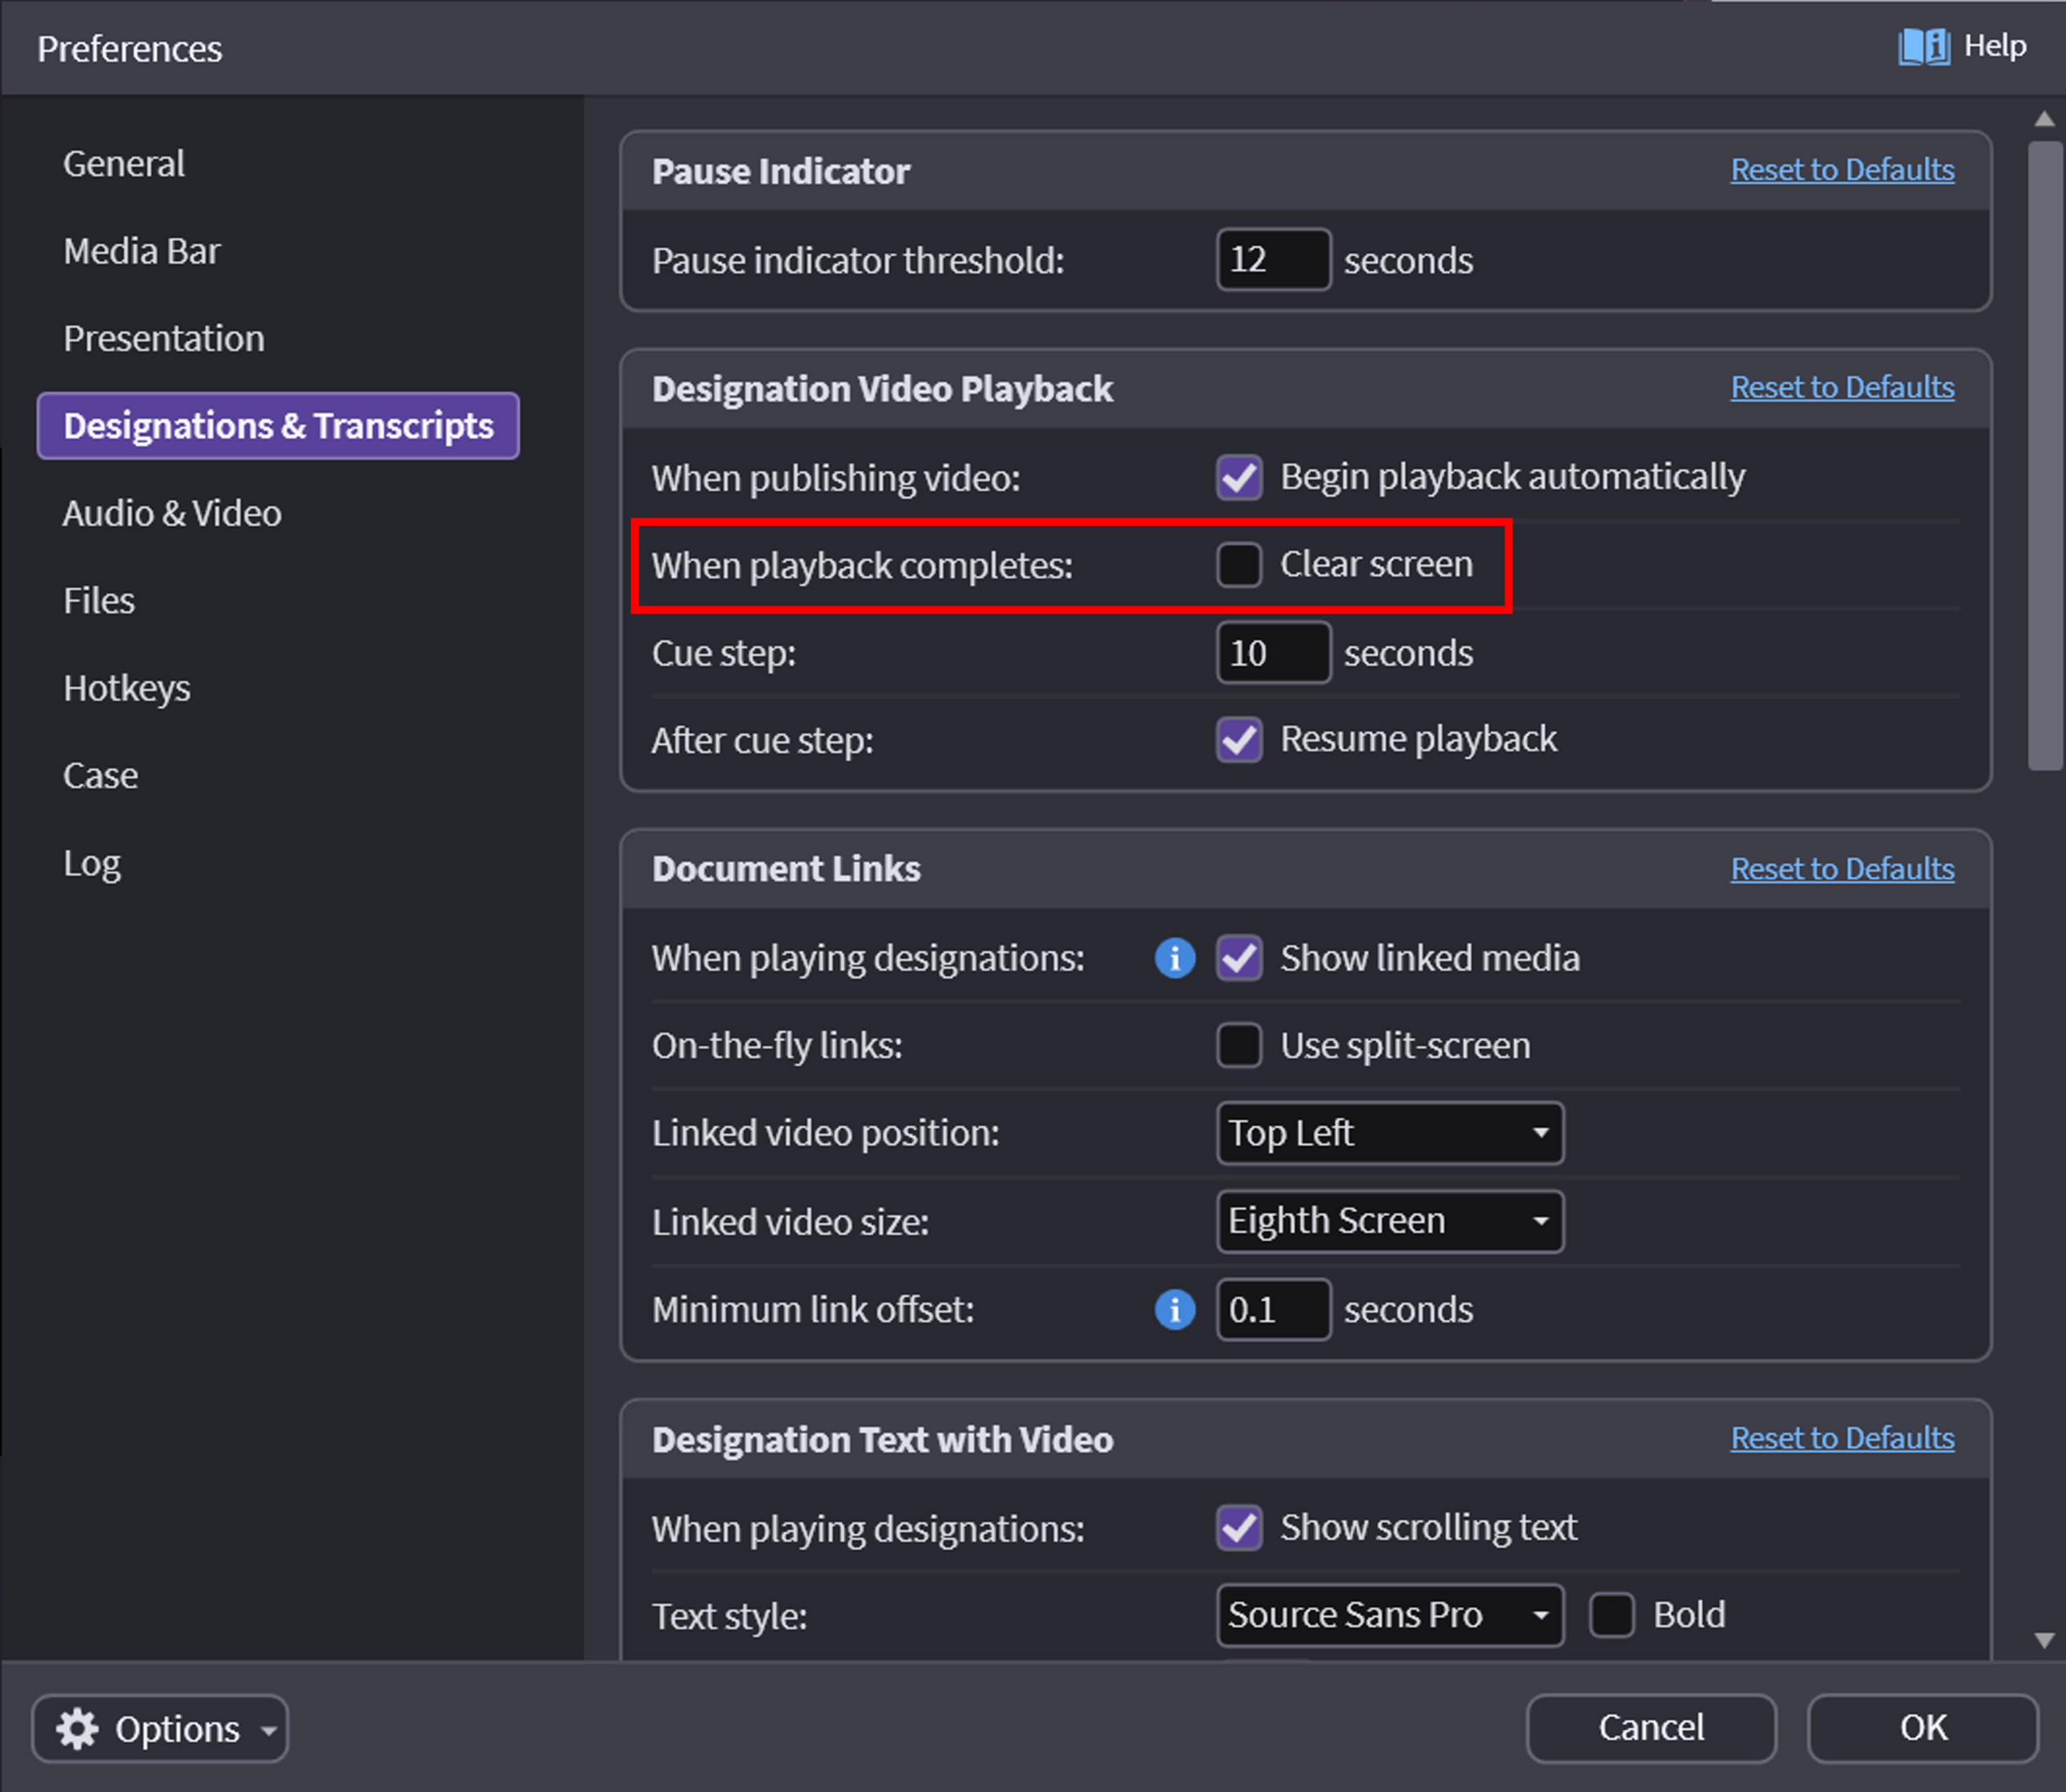Enable Clear screen checkbox
This screenshot has width=2066, height=1792.
pyautogui.click(x=1239, y=565)
